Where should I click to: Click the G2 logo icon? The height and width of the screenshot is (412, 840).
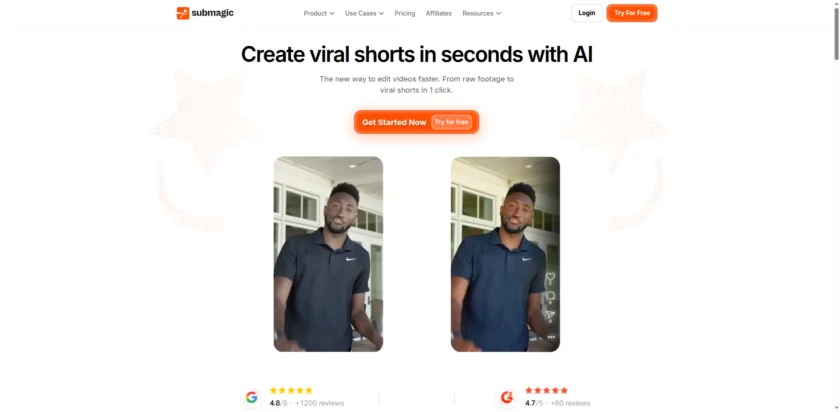[507, 397]
